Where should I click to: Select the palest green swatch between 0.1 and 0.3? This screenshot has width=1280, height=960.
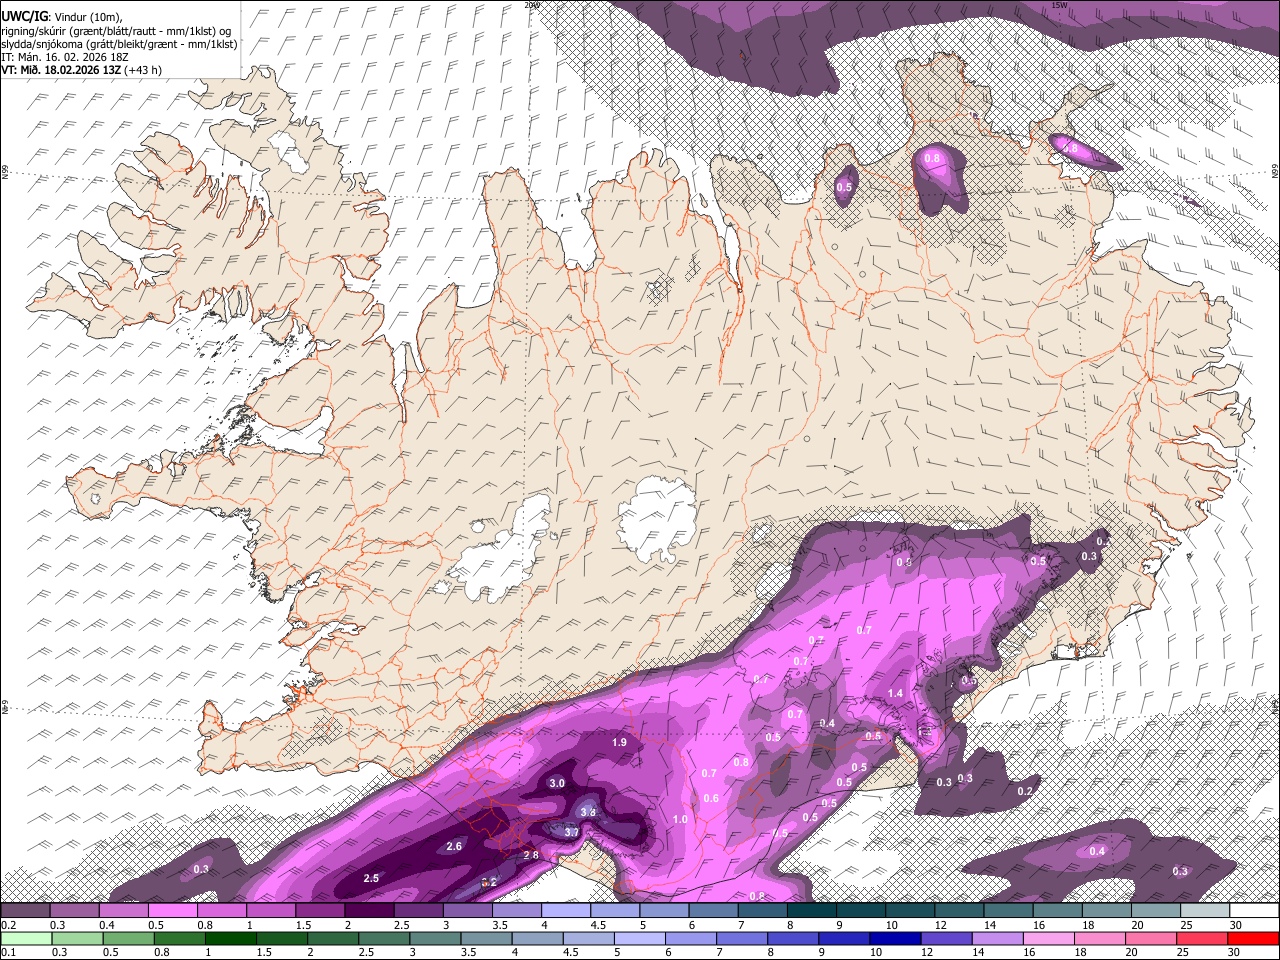[x=26, y=938]
